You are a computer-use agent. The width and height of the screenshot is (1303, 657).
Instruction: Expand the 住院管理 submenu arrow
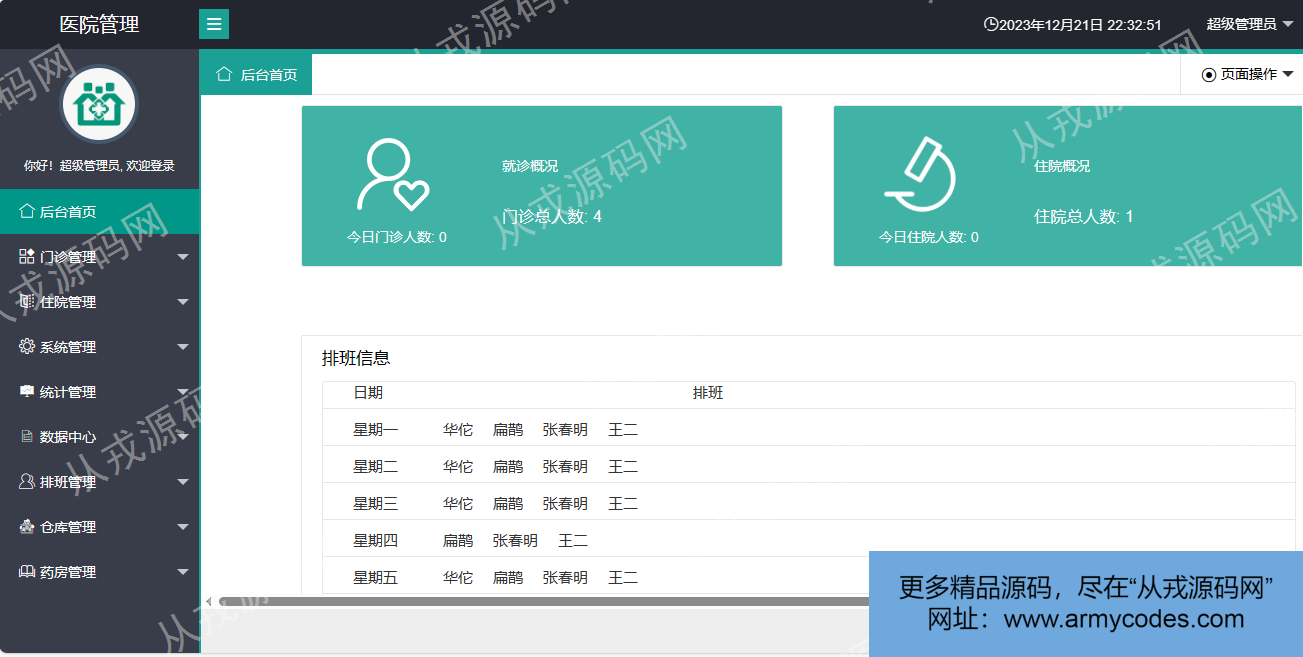[x=182, y=302]
